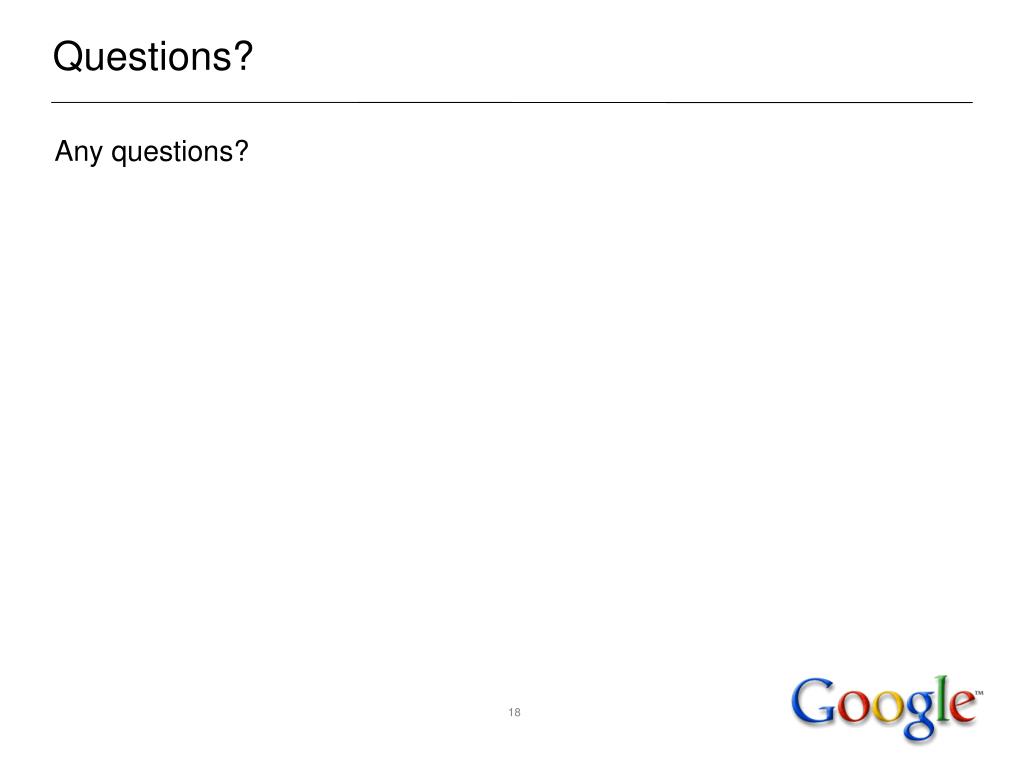This screenshot has width=1024, height=768.
Task: Click the blue lowercase 'g' in logo
Action: 919,716
